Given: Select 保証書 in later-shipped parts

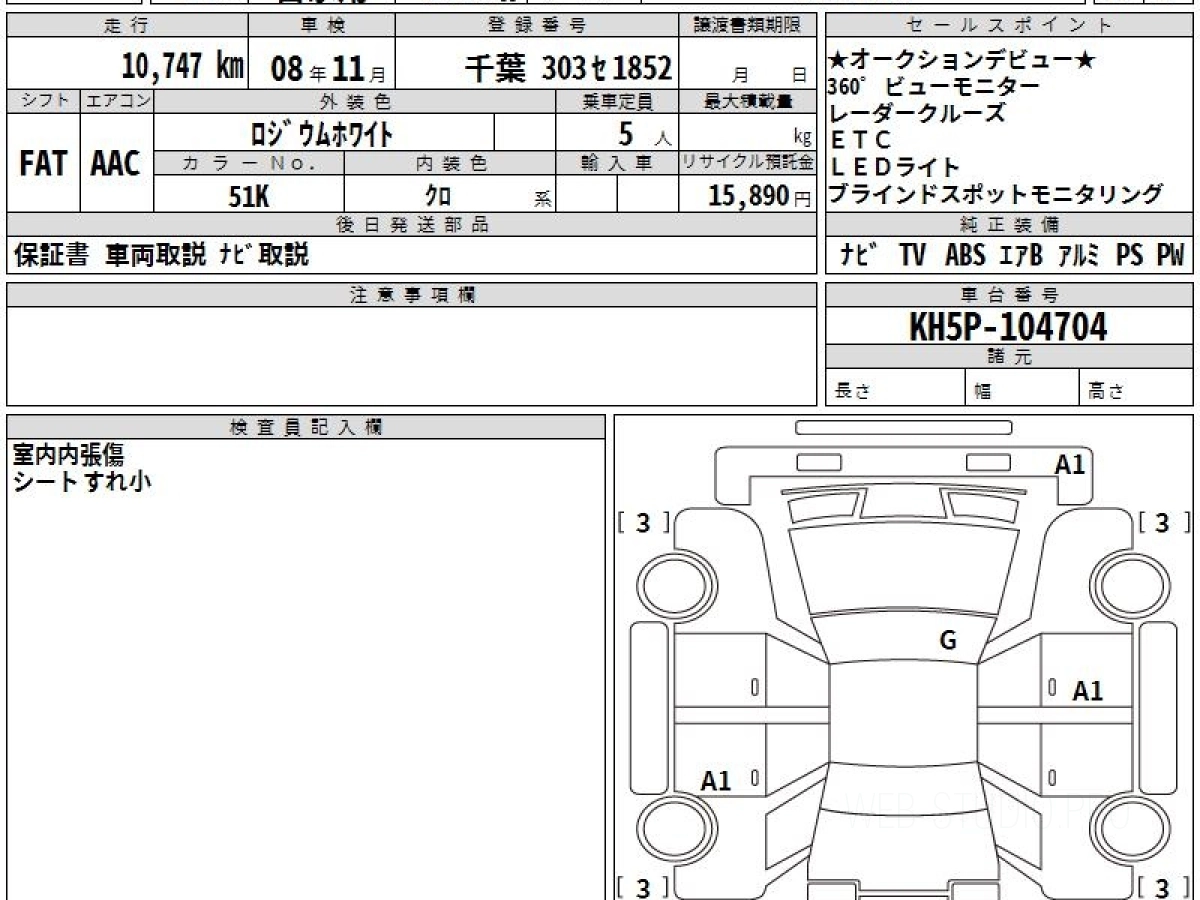Looking at the screenshot, I should (51, 255).
